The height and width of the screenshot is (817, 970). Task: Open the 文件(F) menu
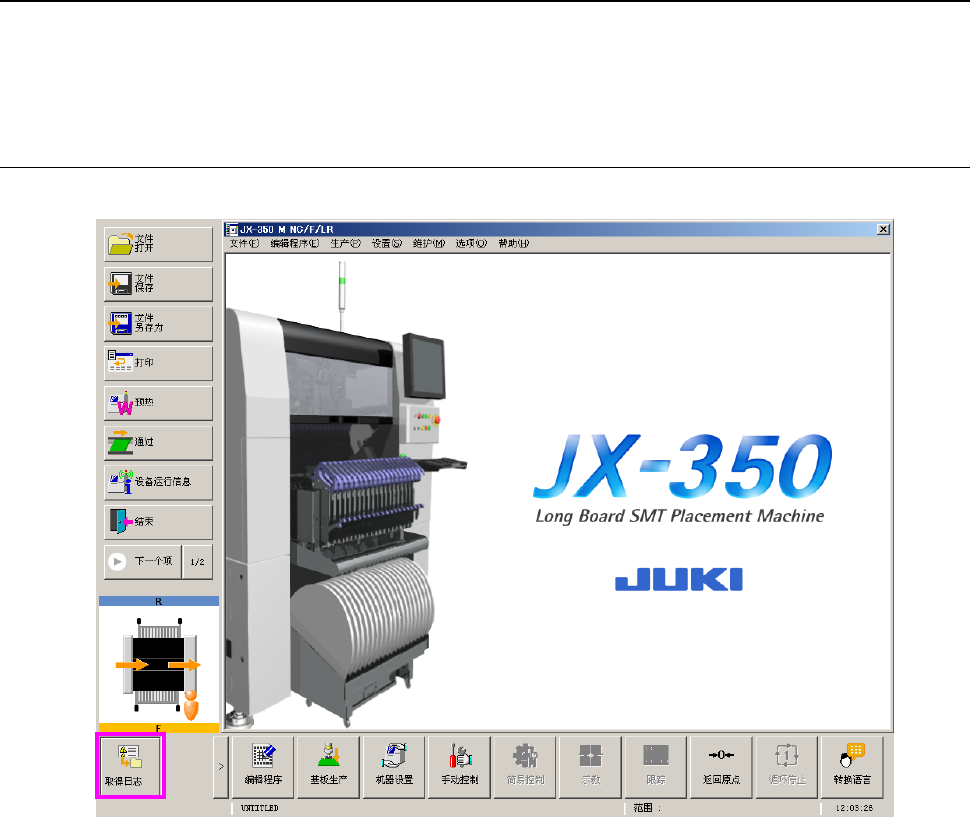point(244,244)
